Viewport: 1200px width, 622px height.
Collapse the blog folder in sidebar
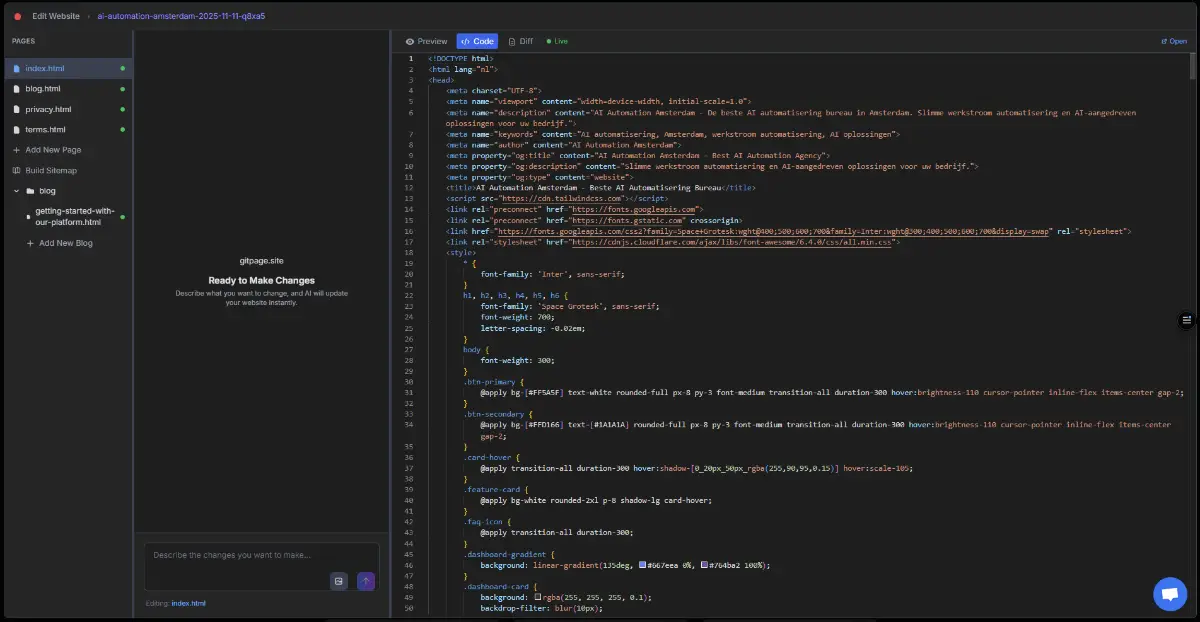pyautogui.click(x=15, y=191)
